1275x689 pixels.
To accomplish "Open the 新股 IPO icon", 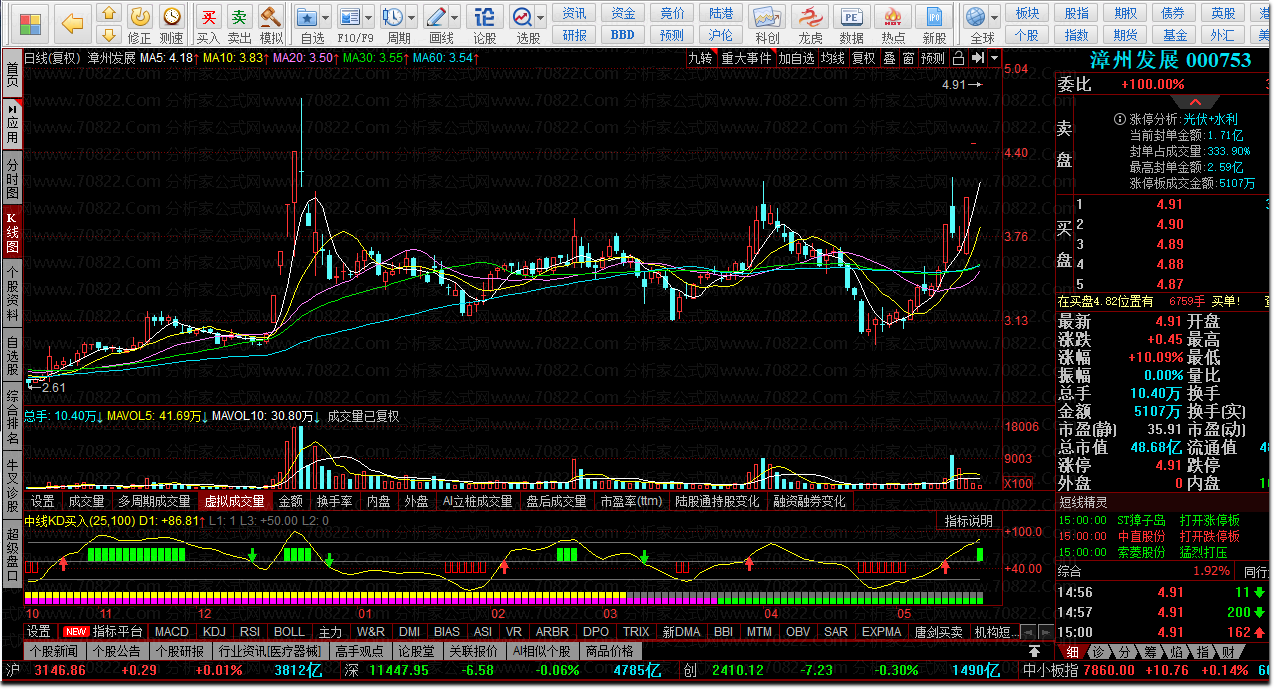I will click(x=935, y=17).
